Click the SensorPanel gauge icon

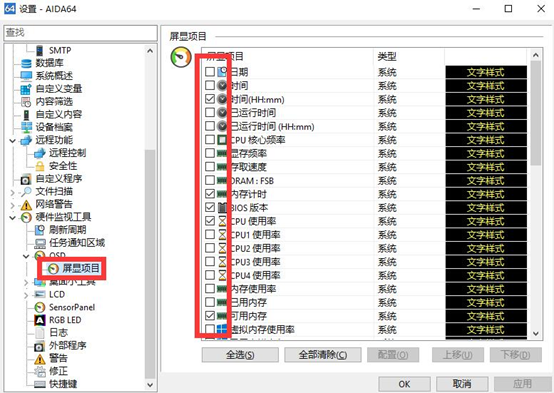40,307
